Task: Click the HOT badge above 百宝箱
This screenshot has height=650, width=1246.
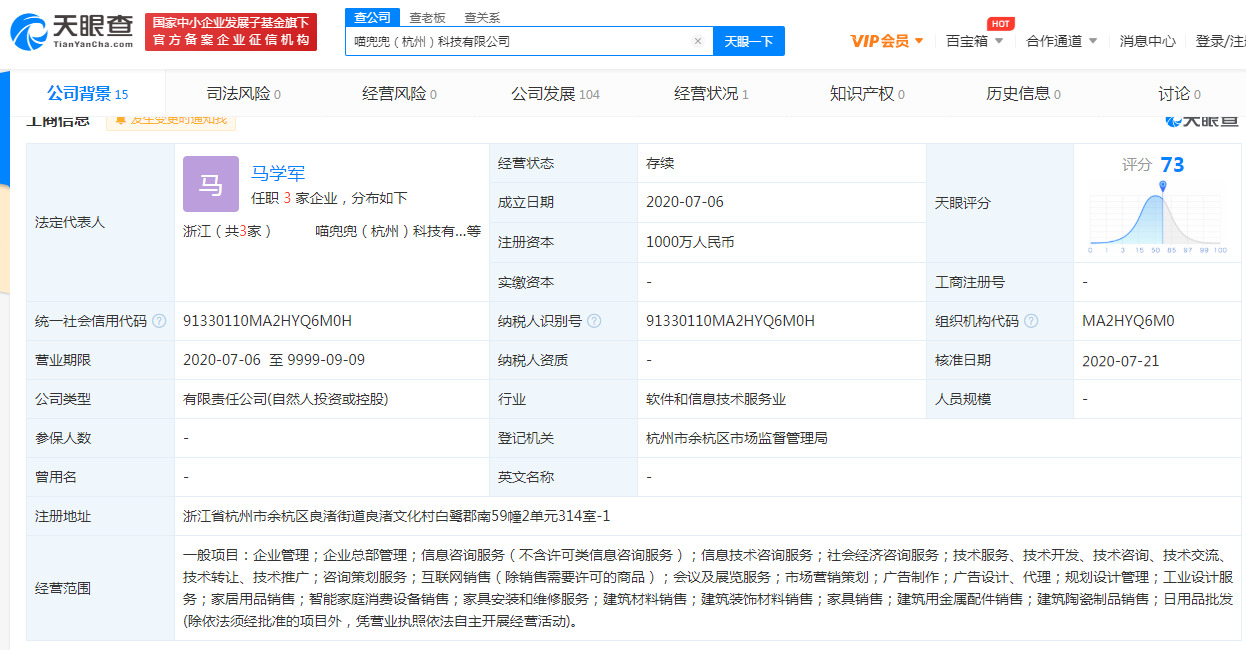Action: pos(1000,23)
